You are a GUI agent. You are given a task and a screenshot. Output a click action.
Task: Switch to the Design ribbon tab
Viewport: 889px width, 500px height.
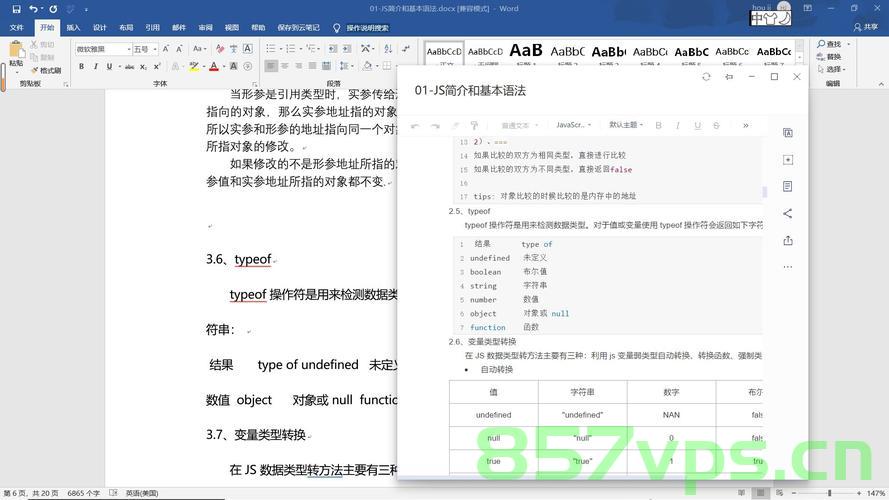[100, 27]
